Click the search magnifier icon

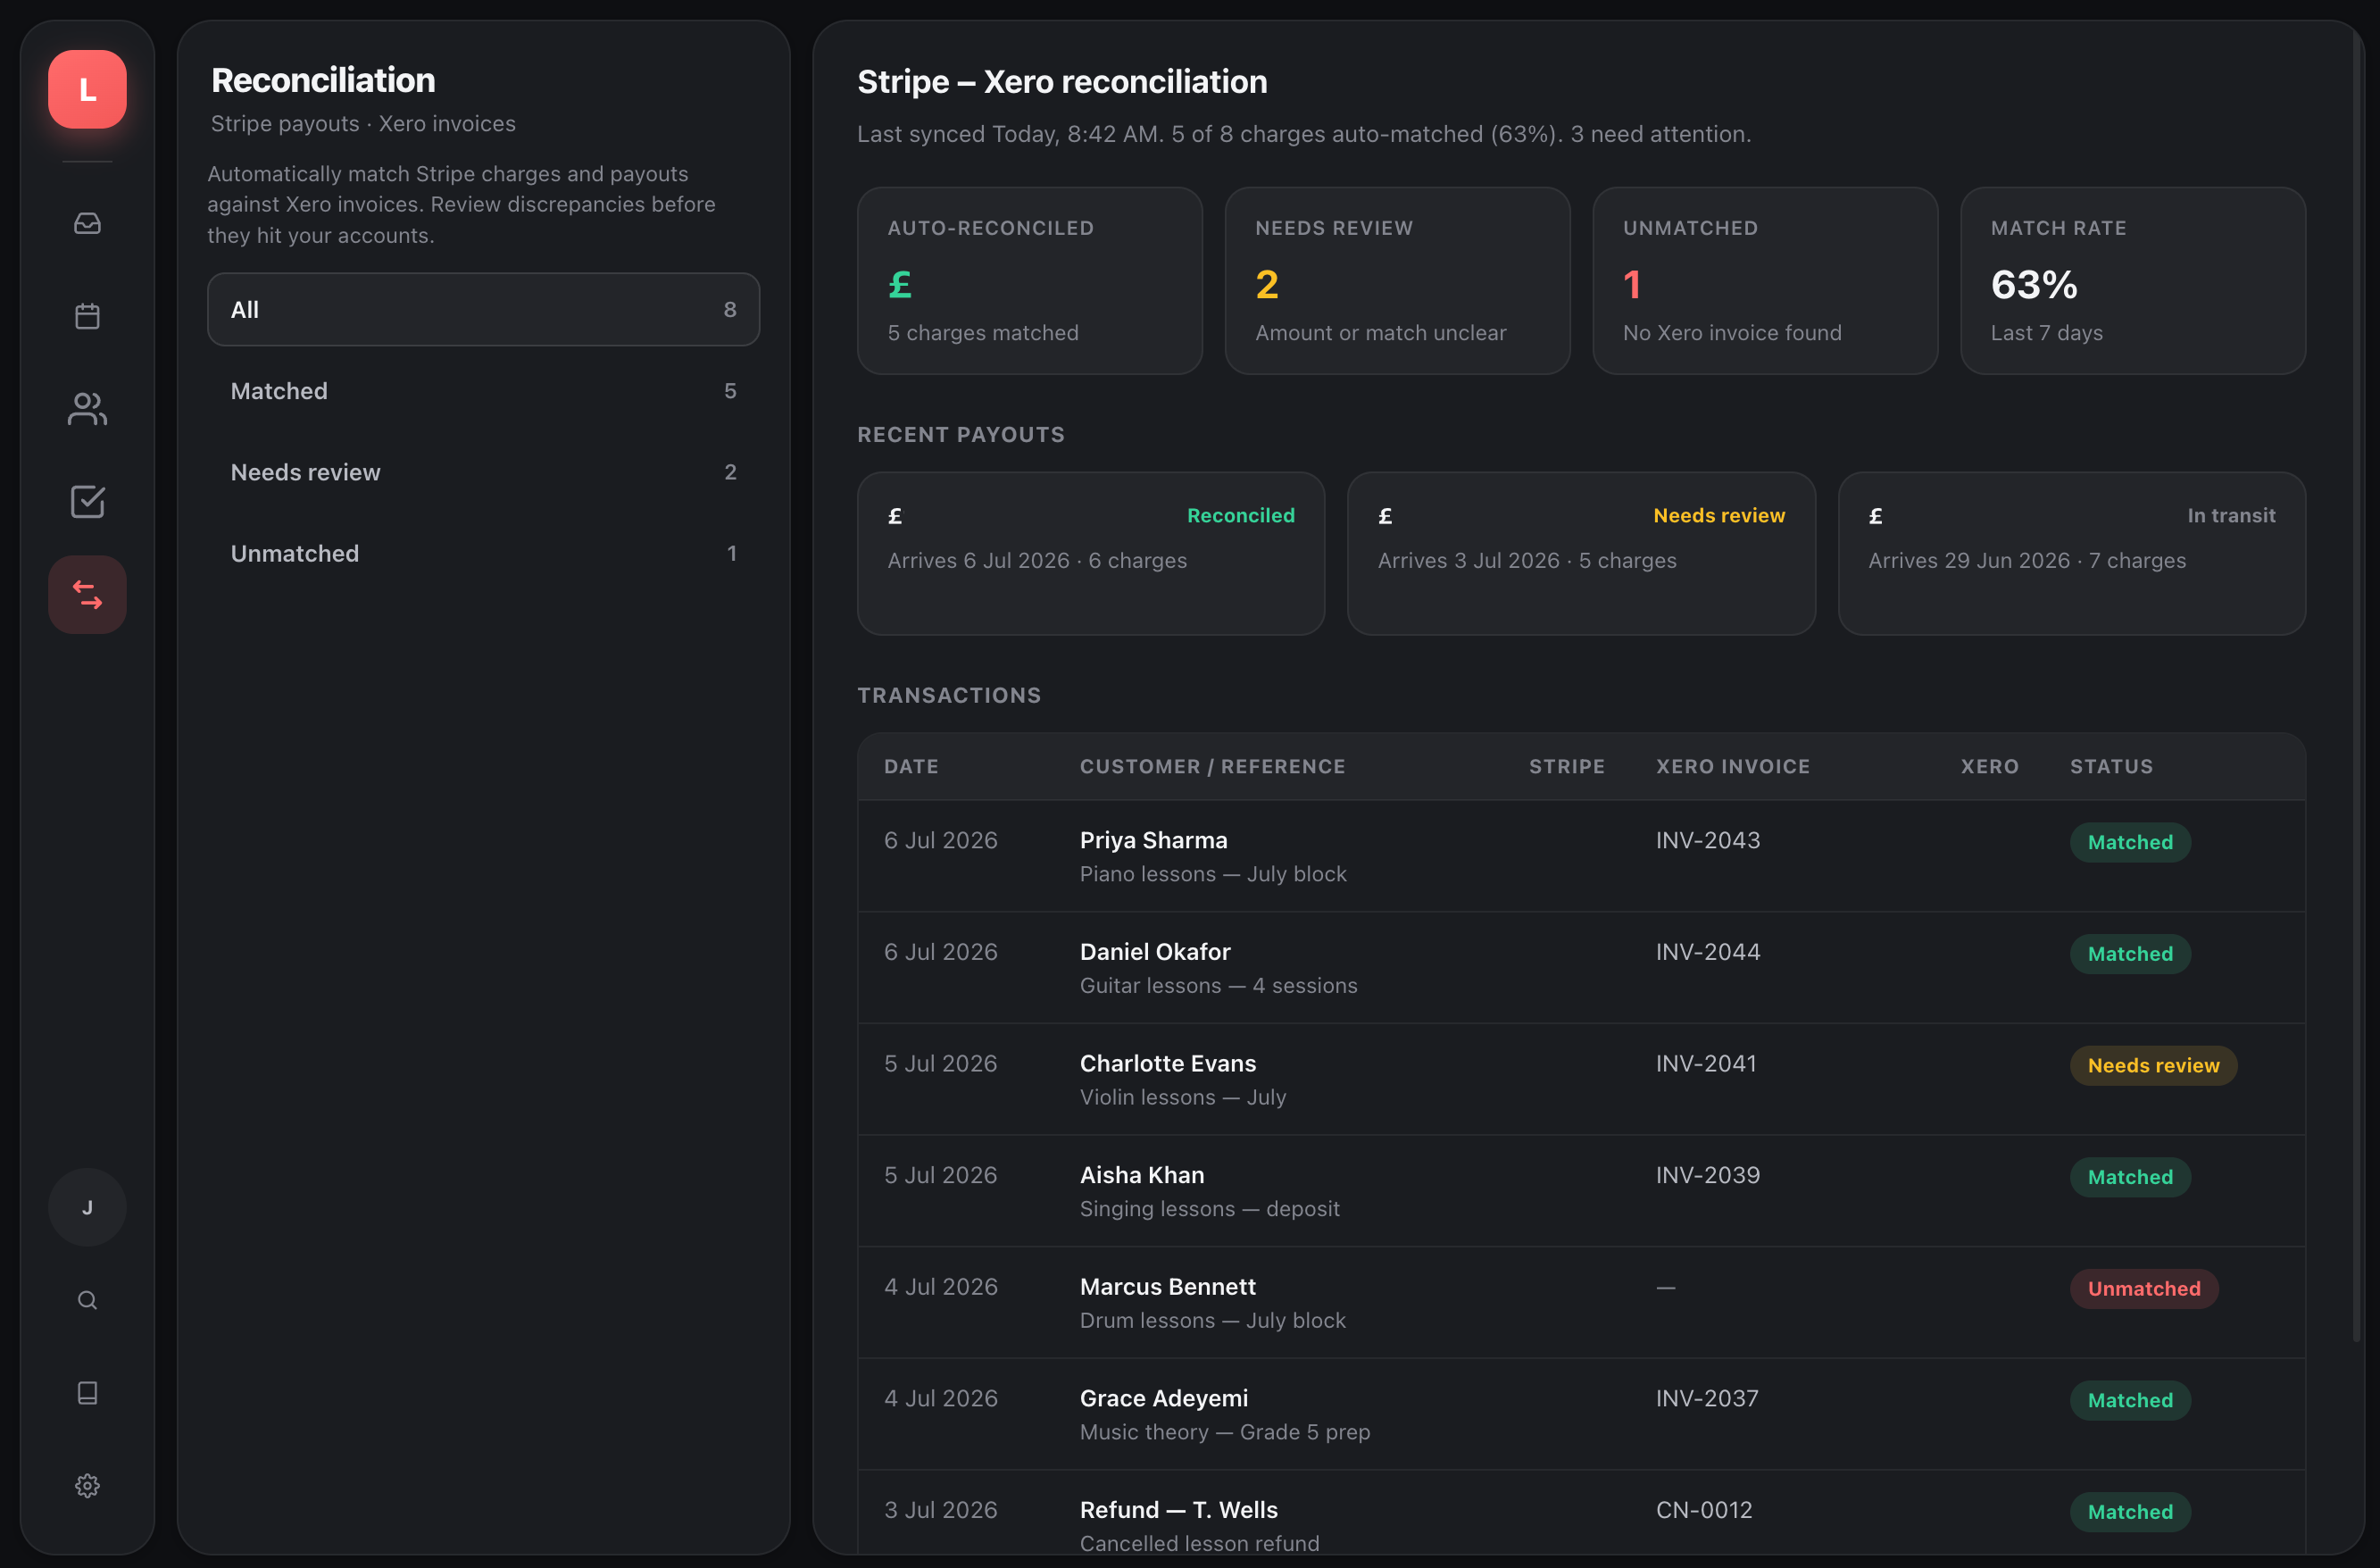tap(87, 1300)
